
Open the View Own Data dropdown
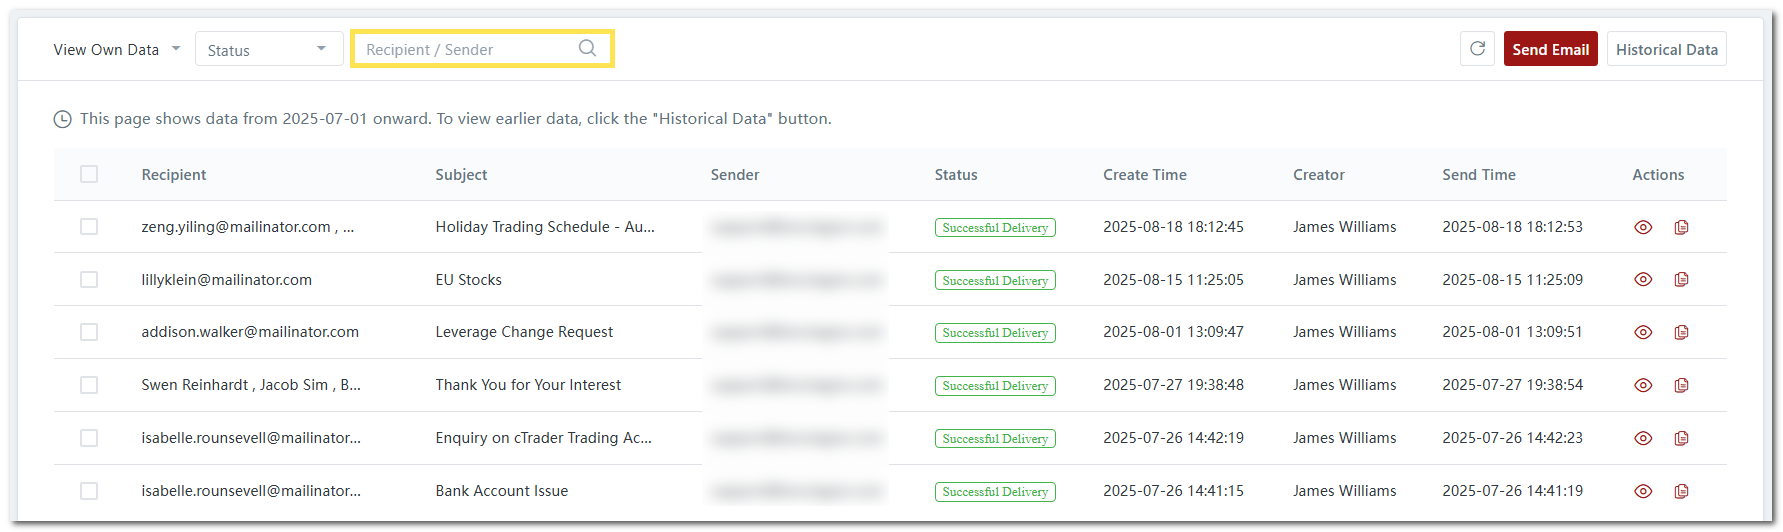tap(116, 49)
